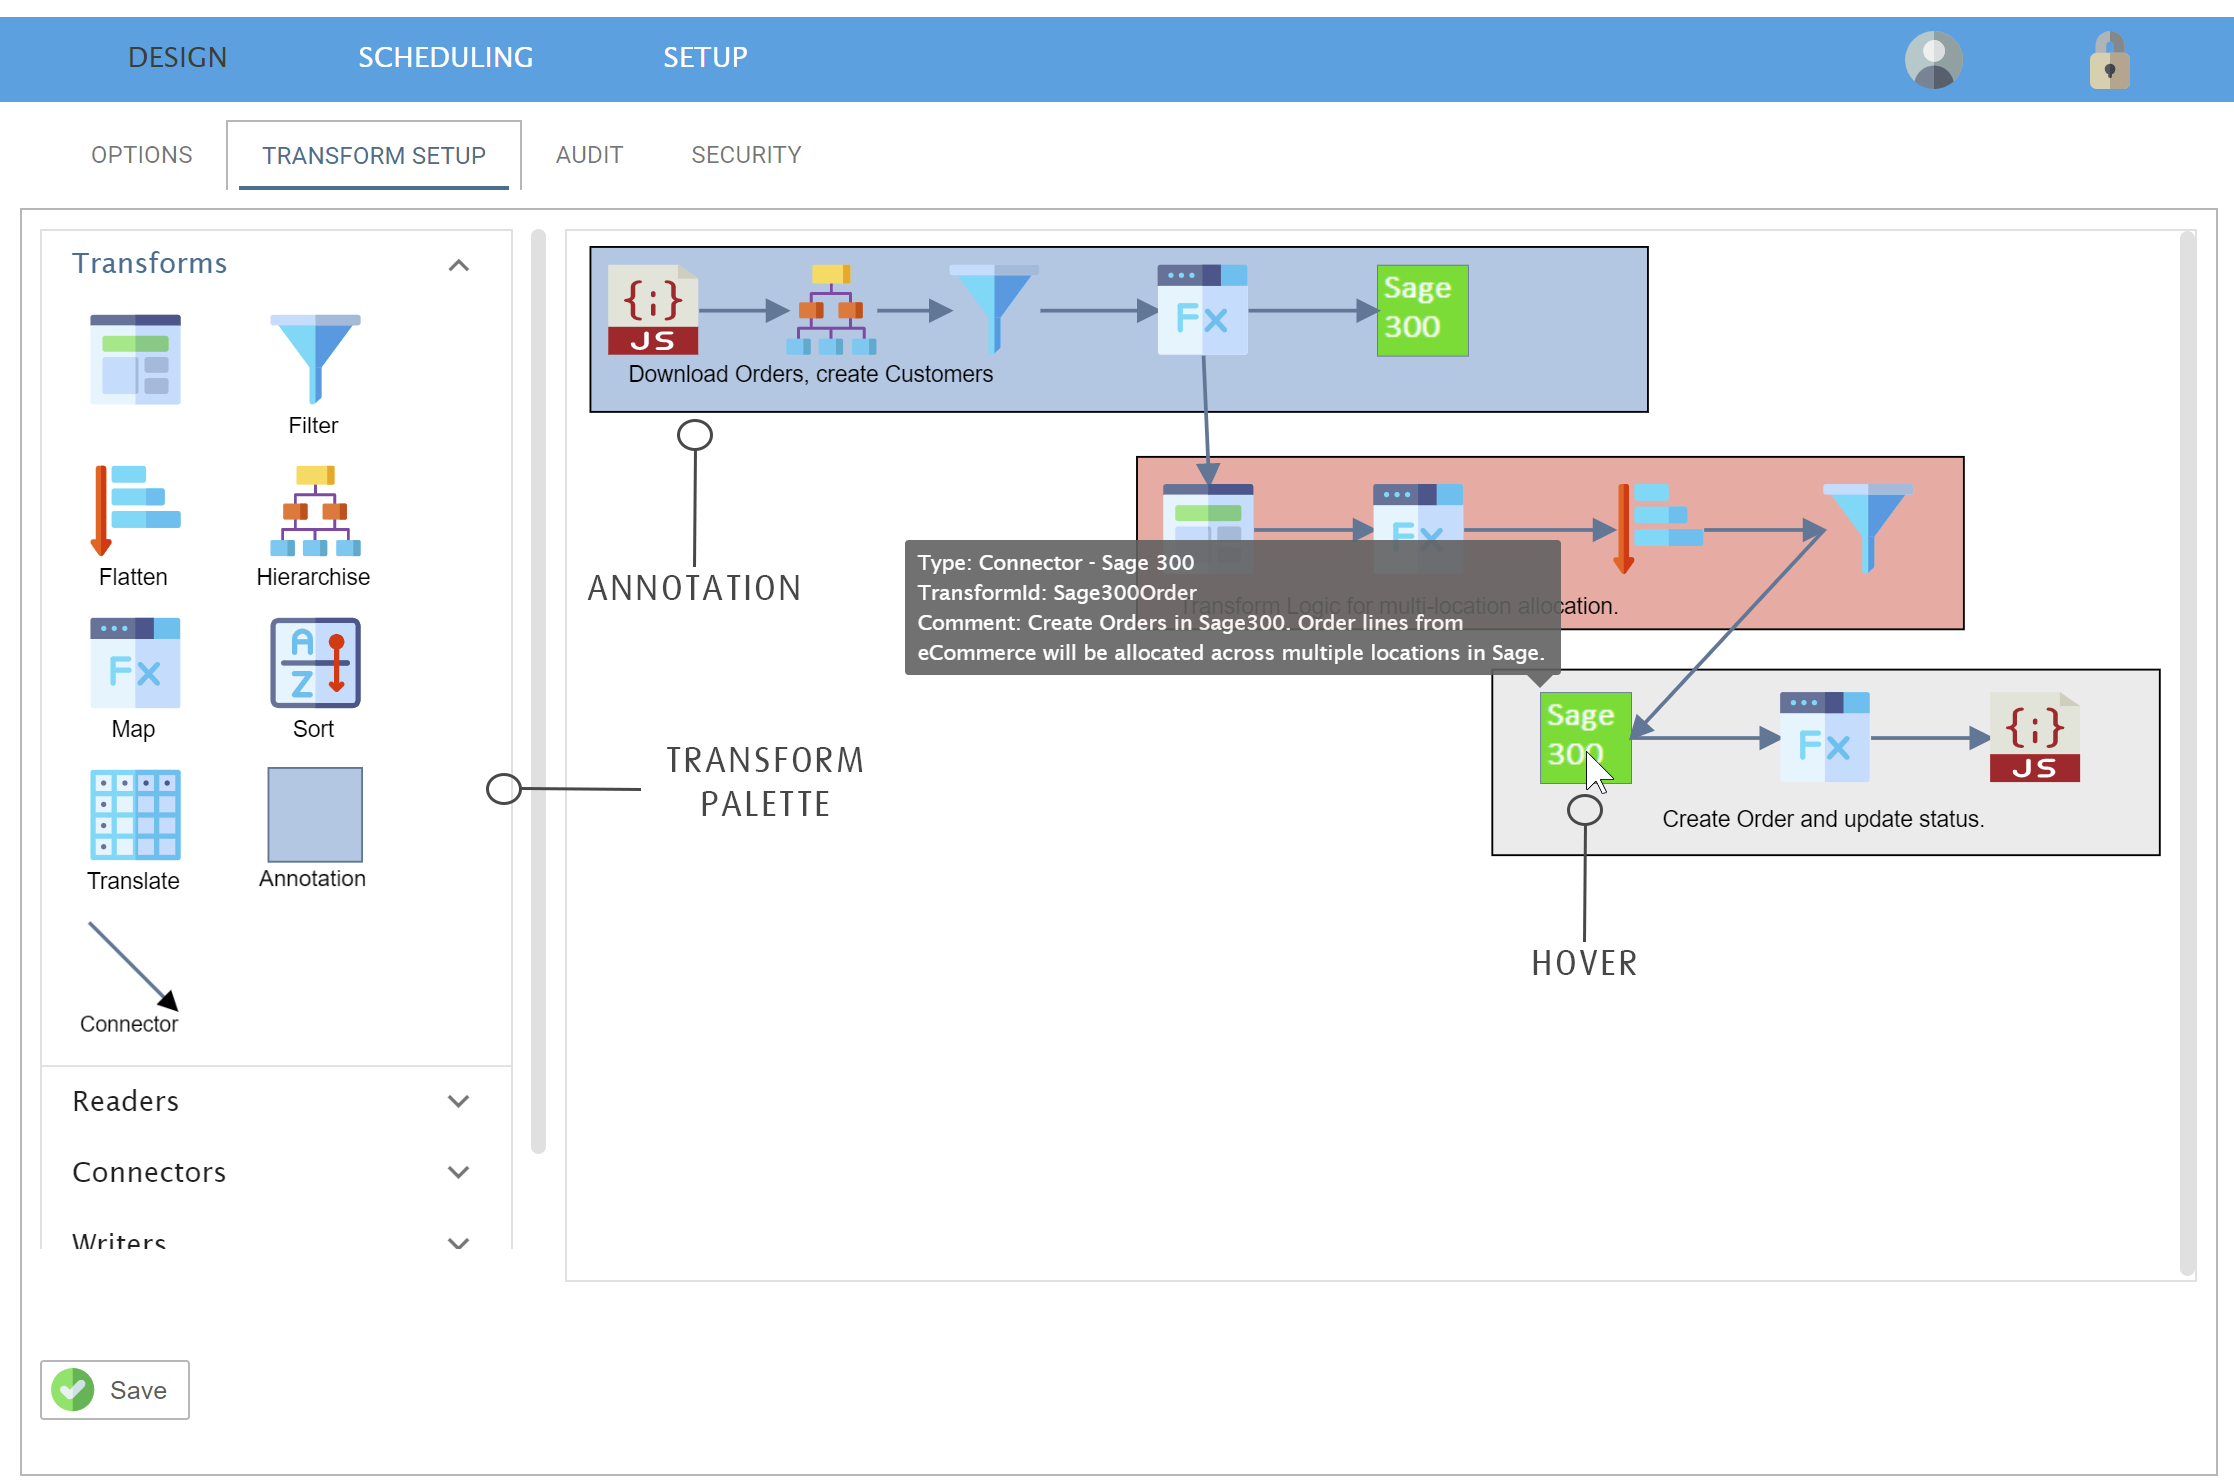Screen dimensions: 2234x1484
Task: Switch to the Security tab
Action: 746,155
